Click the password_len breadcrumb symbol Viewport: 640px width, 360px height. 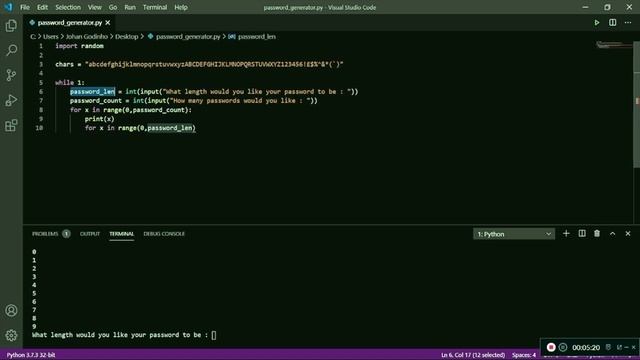coord(257,37)
